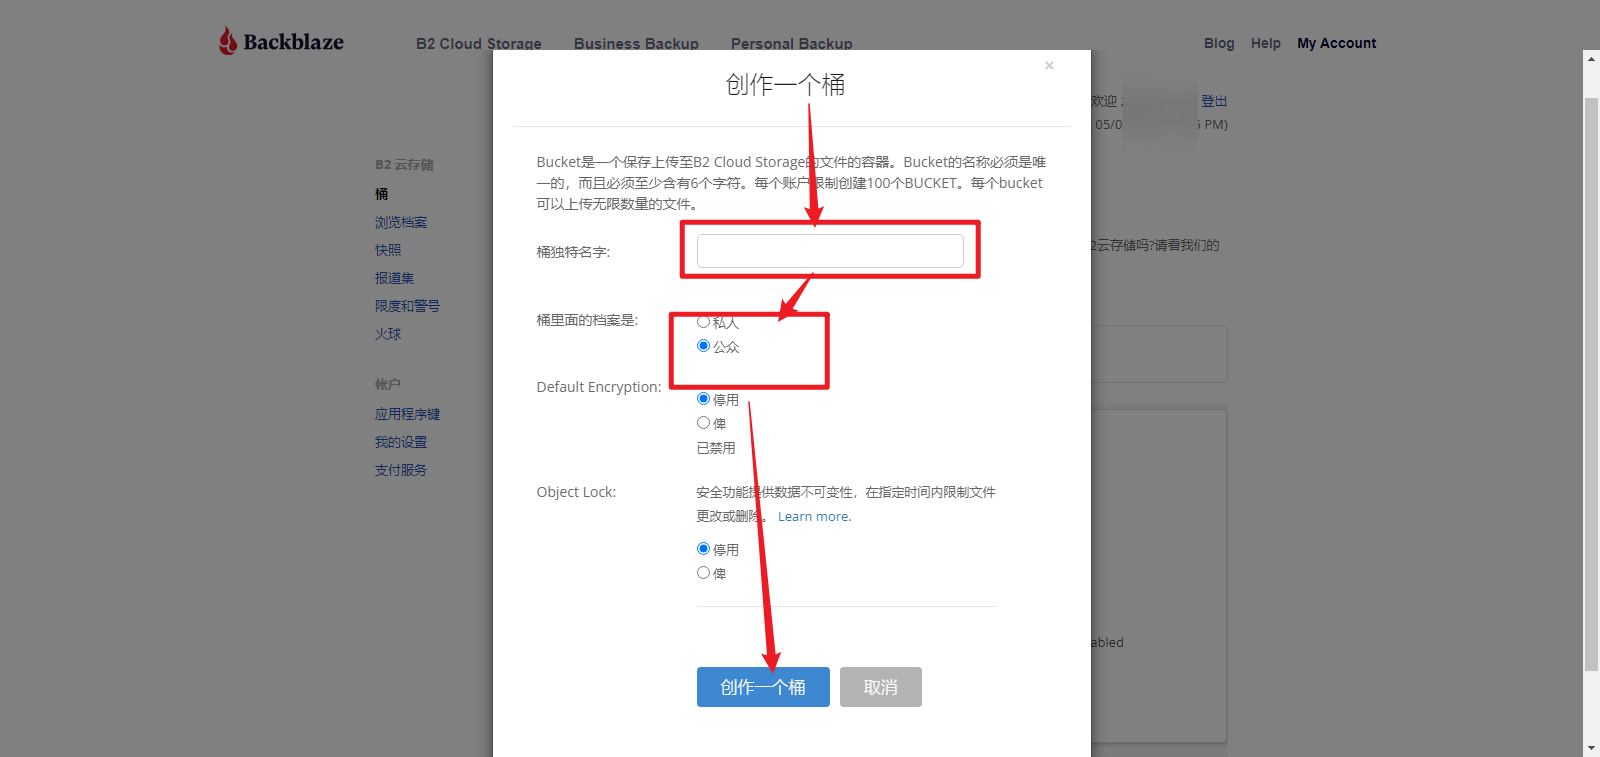
Task: Close the create bucket dialog with X
Action: tap(1049, 66)
